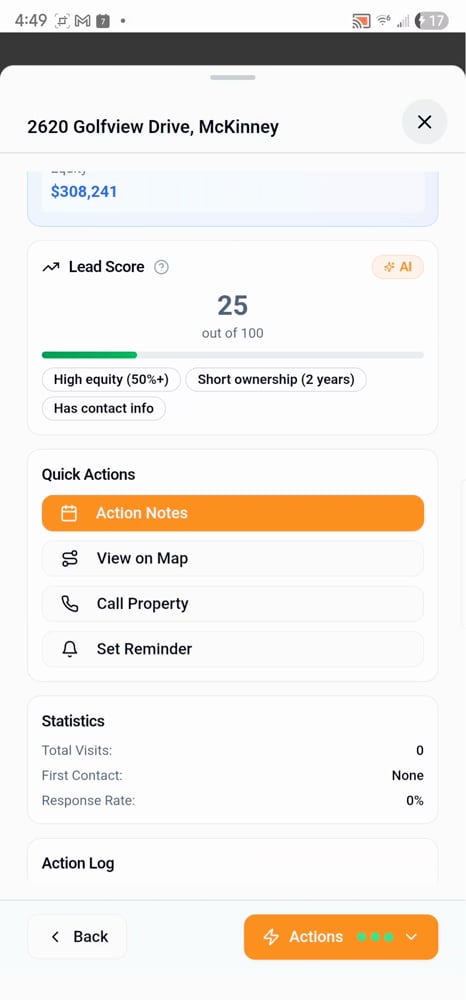The image size is (466, 1000).
Task: Click the calendar icon in Action Notes
Action: [69, 513]
